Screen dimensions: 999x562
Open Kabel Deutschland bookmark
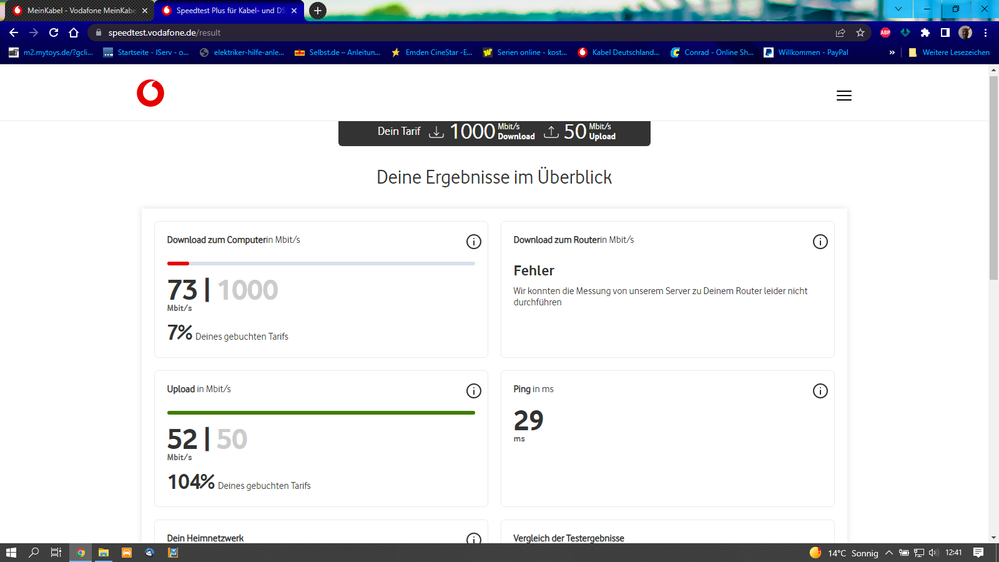coord(619,52)
